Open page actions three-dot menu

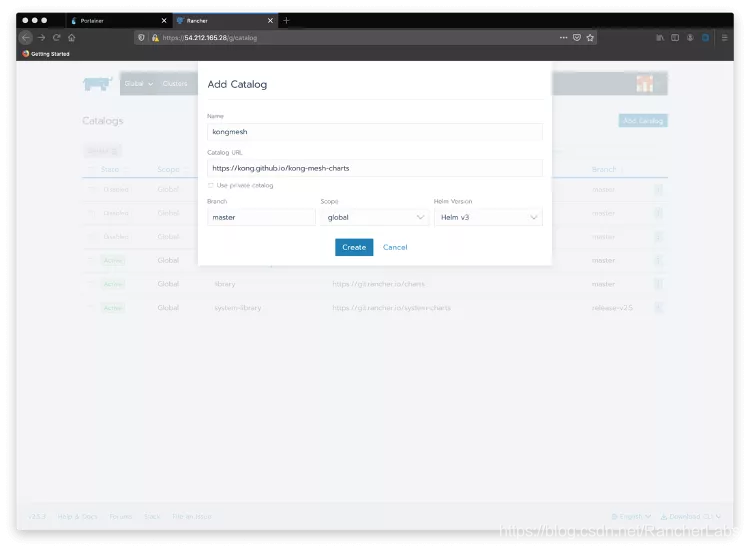pyautogui.click(x=563, y=37)
